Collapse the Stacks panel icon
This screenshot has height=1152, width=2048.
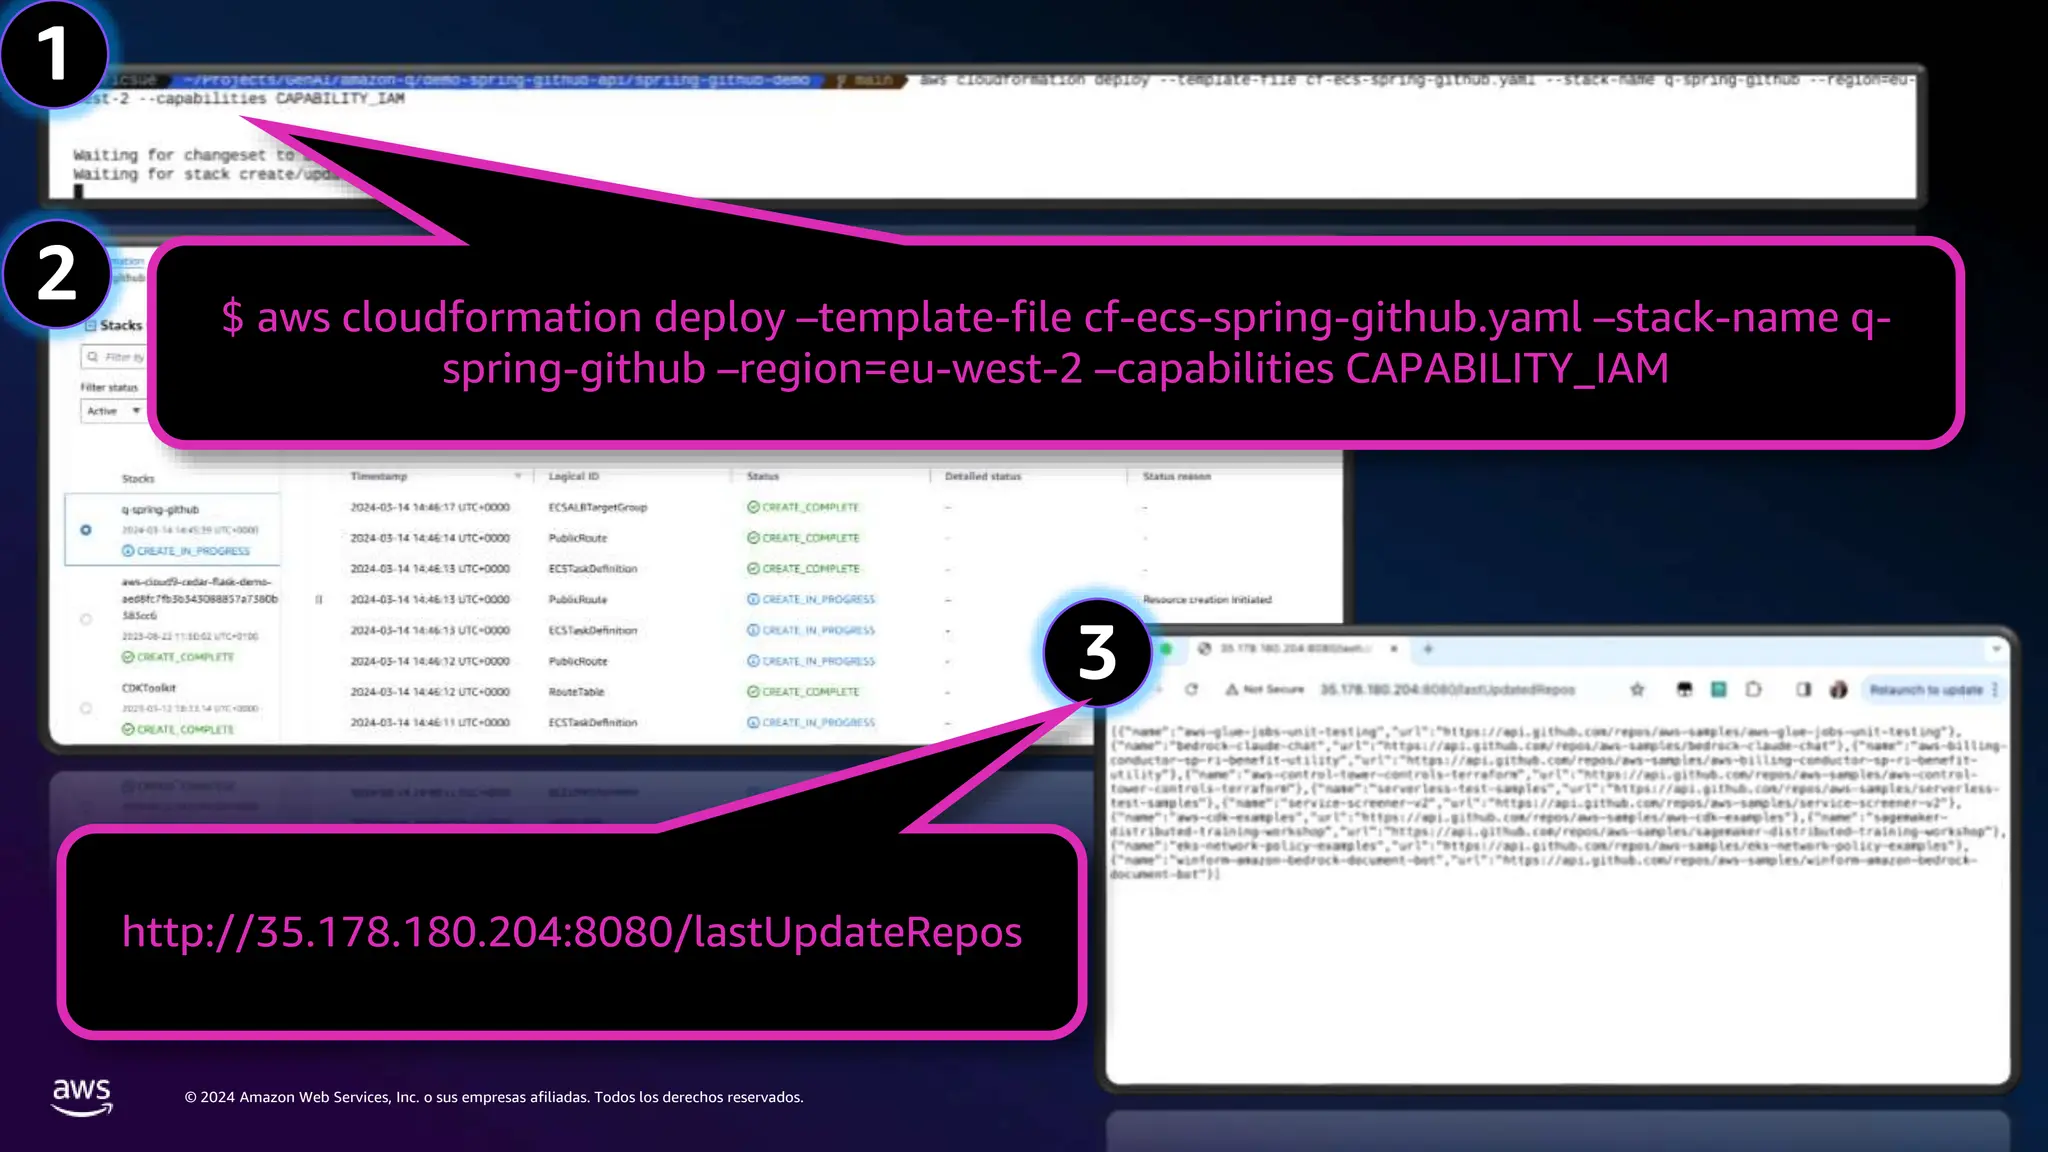click(x=90, y=325)
